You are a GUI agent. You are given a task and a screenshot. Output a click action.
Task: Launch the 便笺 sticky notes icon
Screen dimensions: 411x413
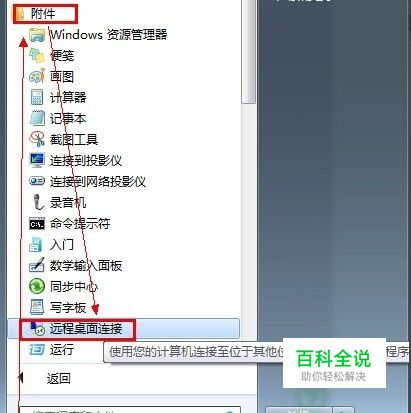point(37,55)
